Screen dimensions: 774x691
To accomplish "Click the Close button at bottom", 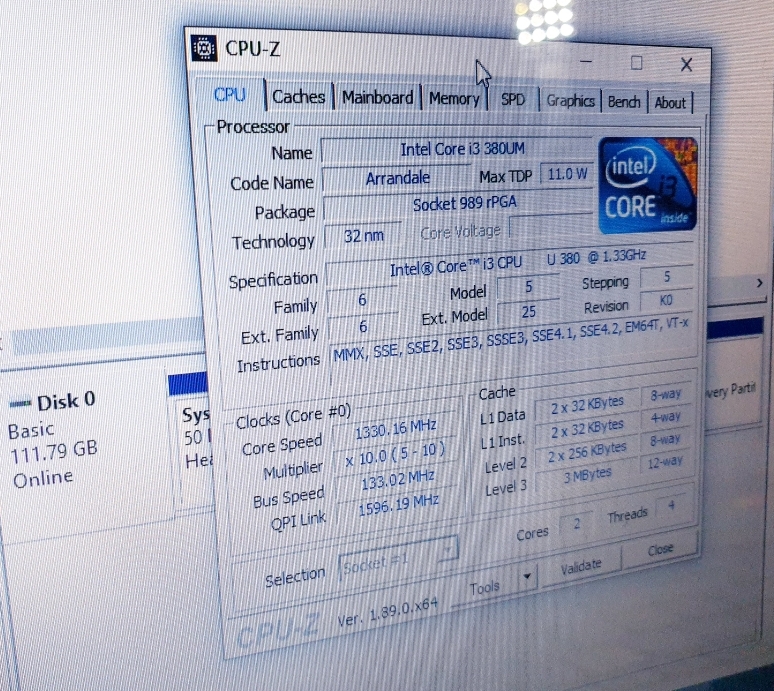I will click(660, 550).
